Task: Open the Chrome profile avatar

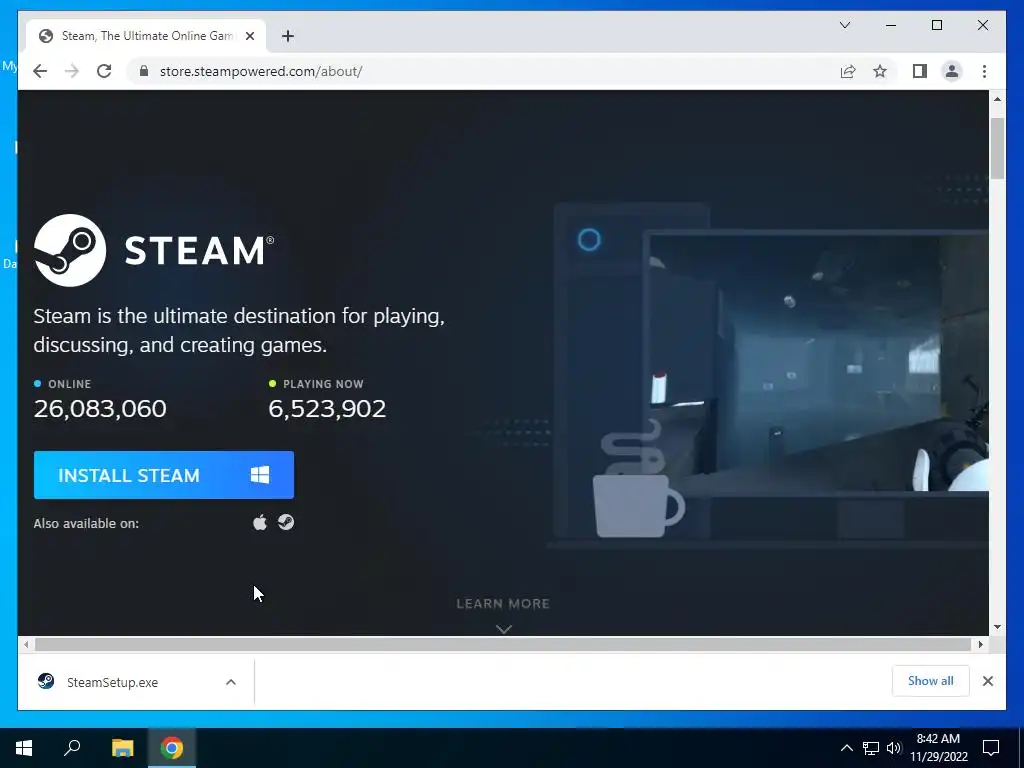Action: (952, 71)
